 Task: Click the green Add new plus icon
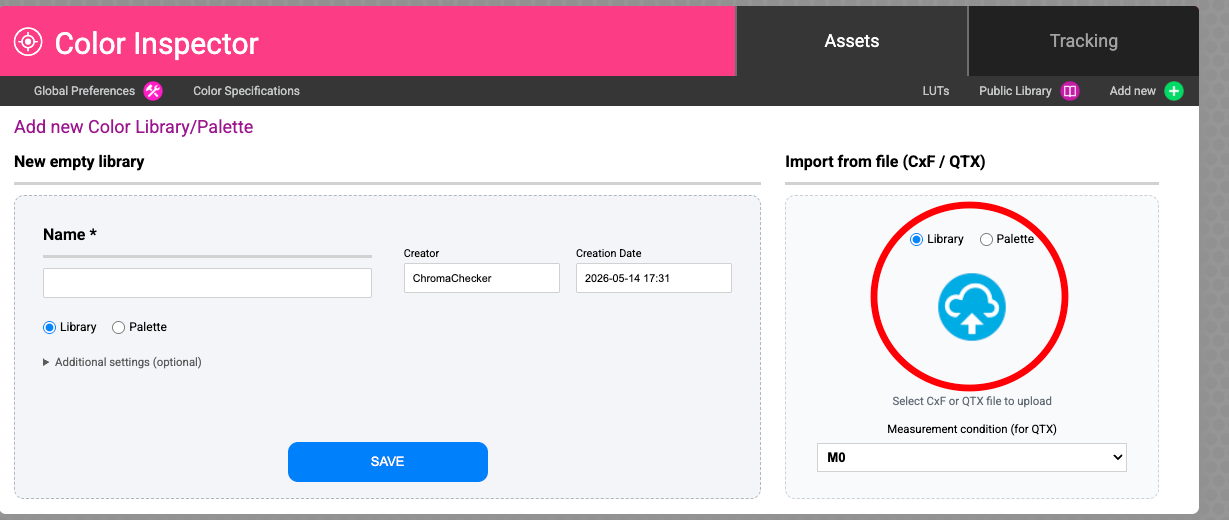coord(1174,91)
